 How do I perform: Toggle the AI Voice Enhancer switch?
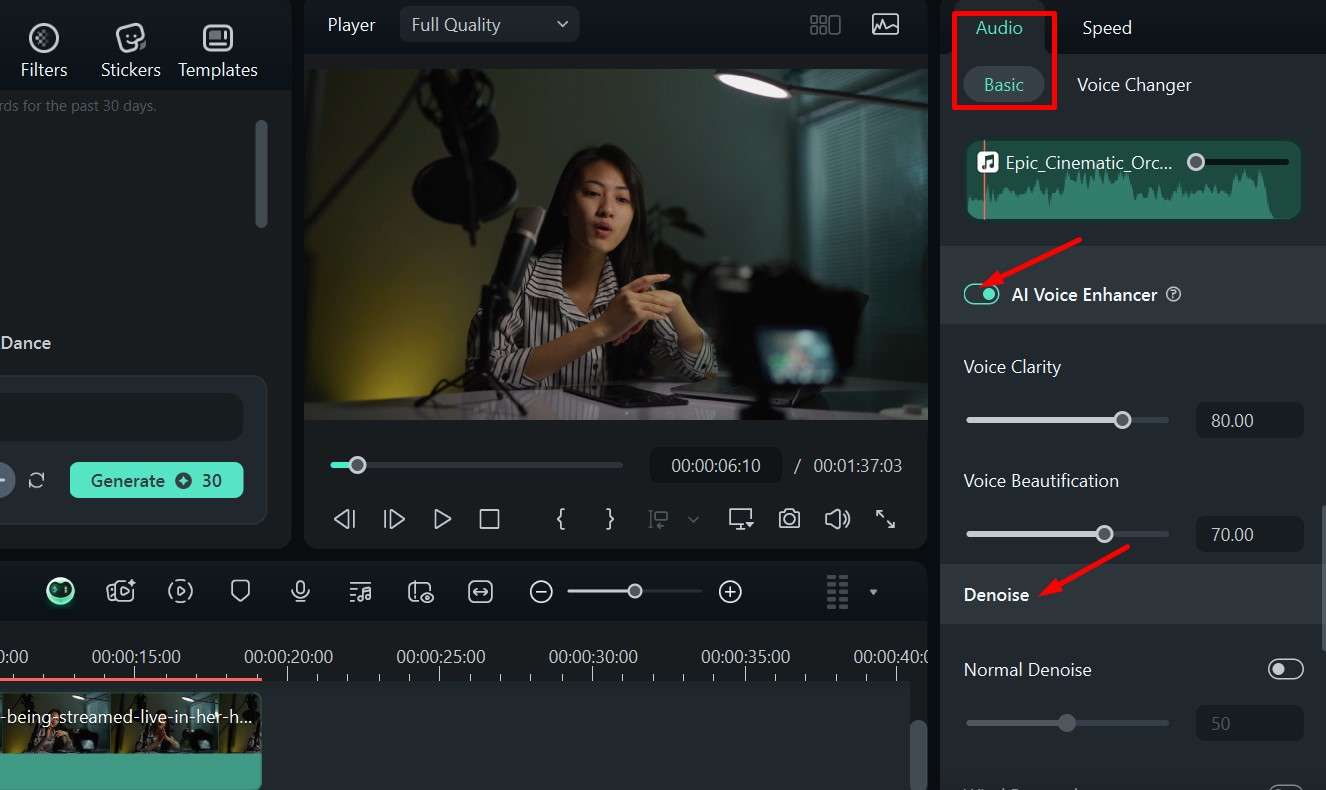981,294
